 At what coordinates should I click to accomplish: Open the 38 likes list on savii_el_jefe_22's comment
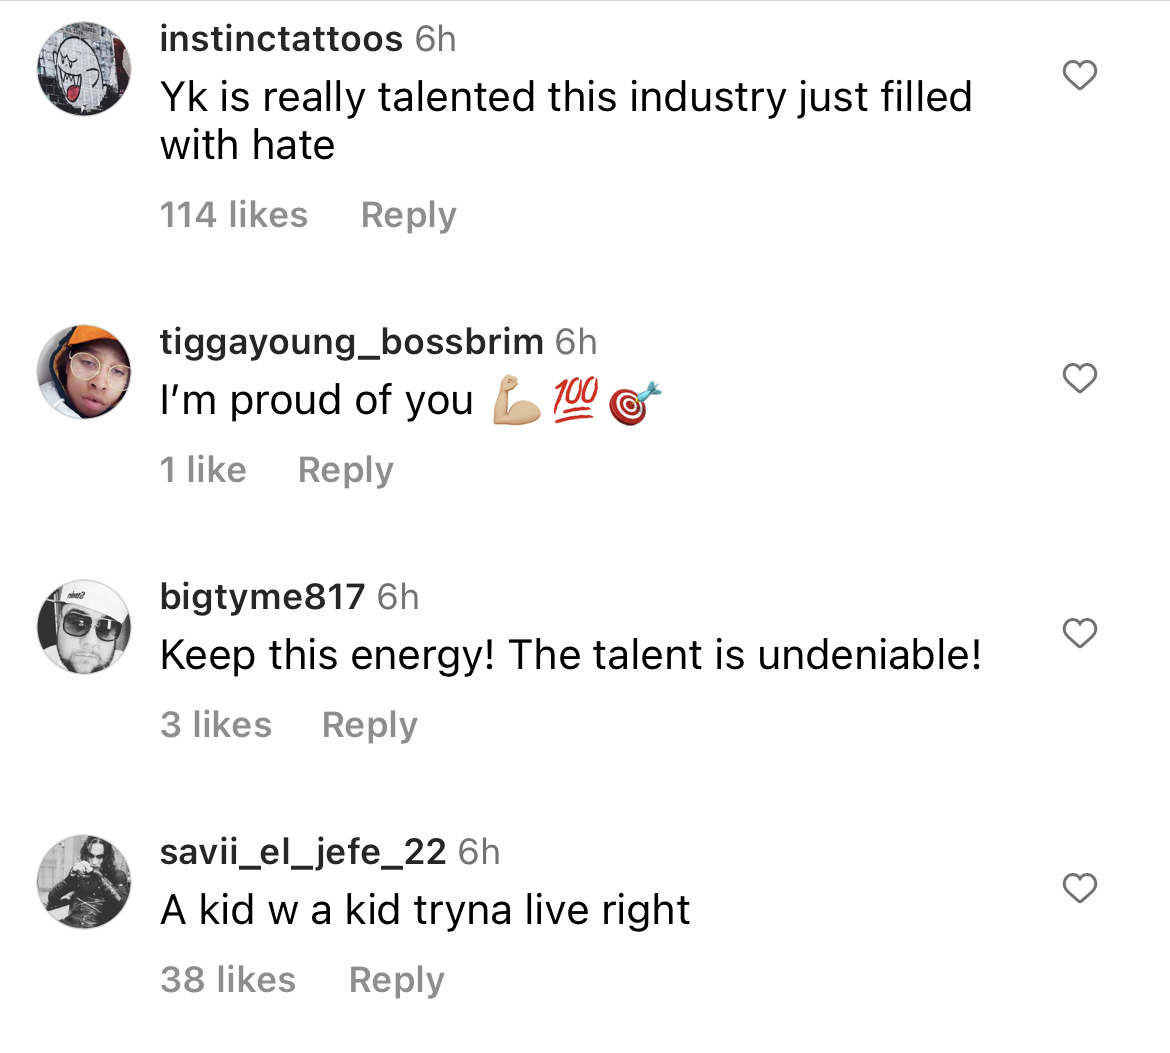pyautogui.click(x=228, y=979)
